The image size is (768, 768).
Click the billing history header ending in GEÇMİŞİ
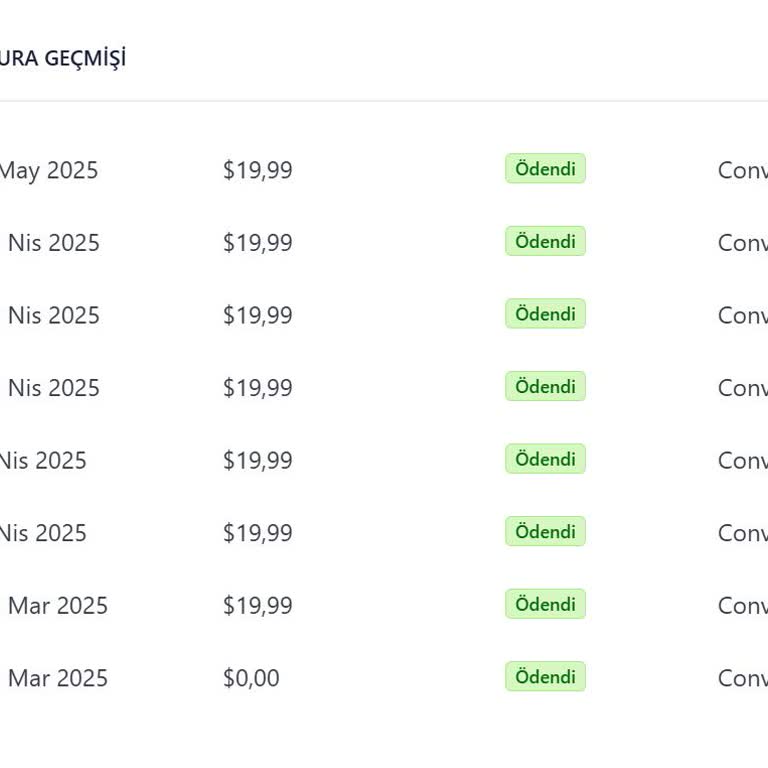click(x=62, y=58)
